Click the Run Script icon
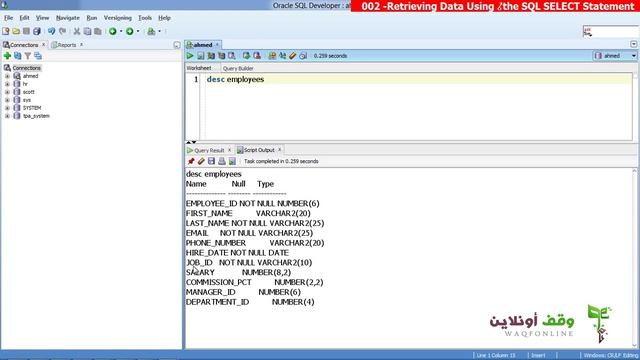640x360 pixels. point(200,56)
